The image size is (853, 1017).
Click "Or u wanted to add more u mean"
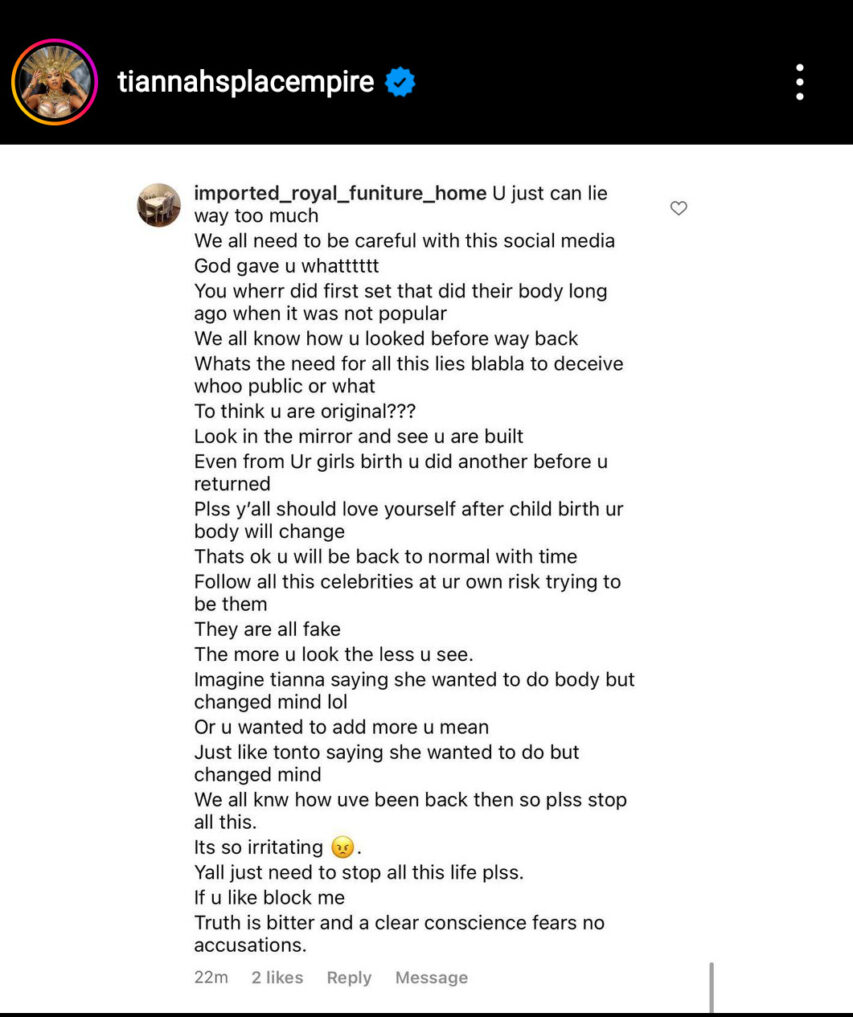(x=341, y=727)
